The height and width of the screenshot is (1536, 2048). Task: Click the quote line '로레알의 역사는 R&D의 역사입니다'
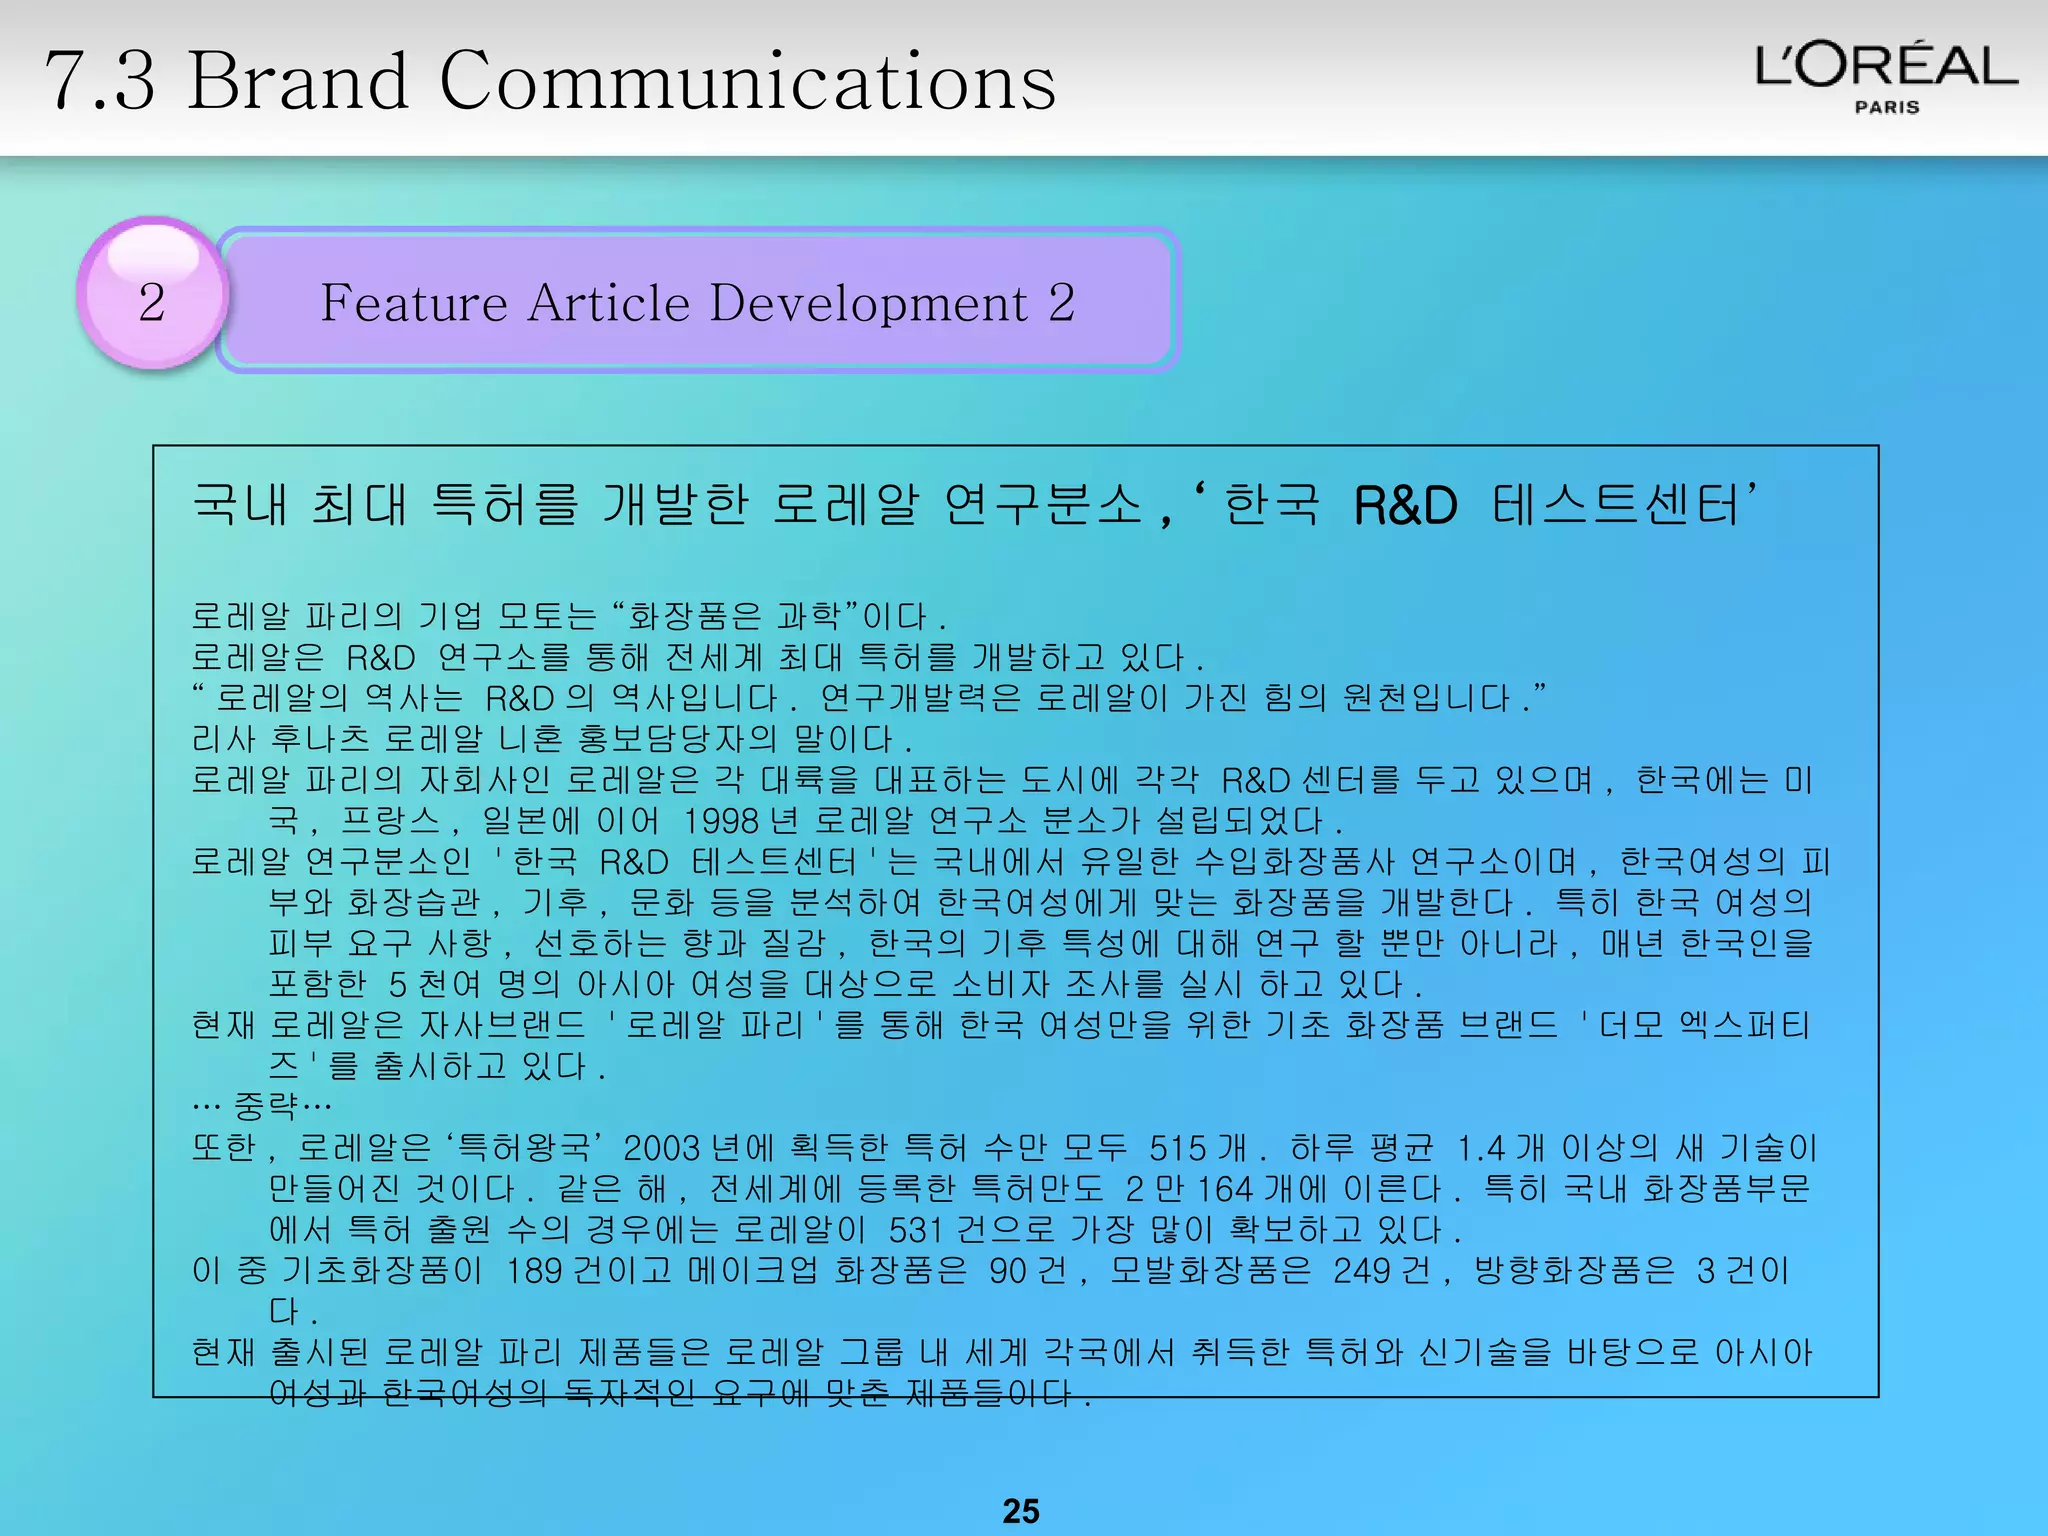pyautogui.click(x=869, y=697)
